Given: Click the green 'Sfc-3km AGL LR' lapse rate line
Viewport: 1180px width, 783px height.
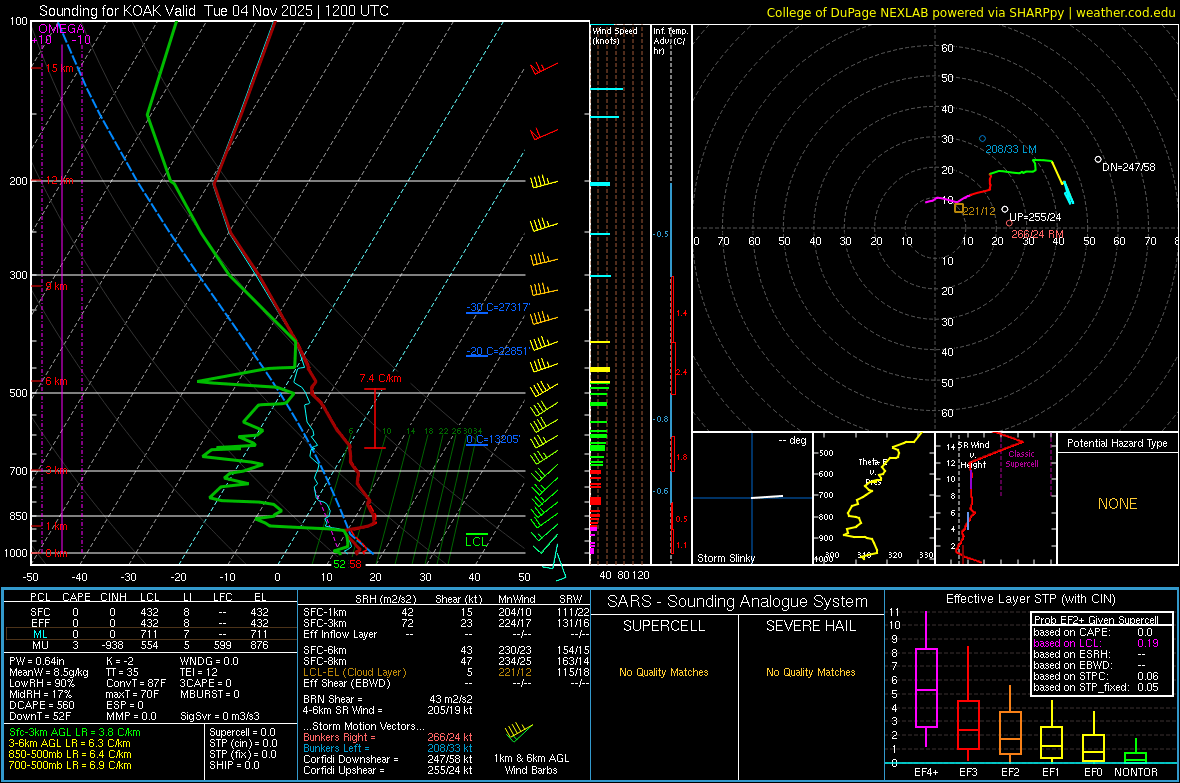Looking at the screenshot, I should (75, 732).
